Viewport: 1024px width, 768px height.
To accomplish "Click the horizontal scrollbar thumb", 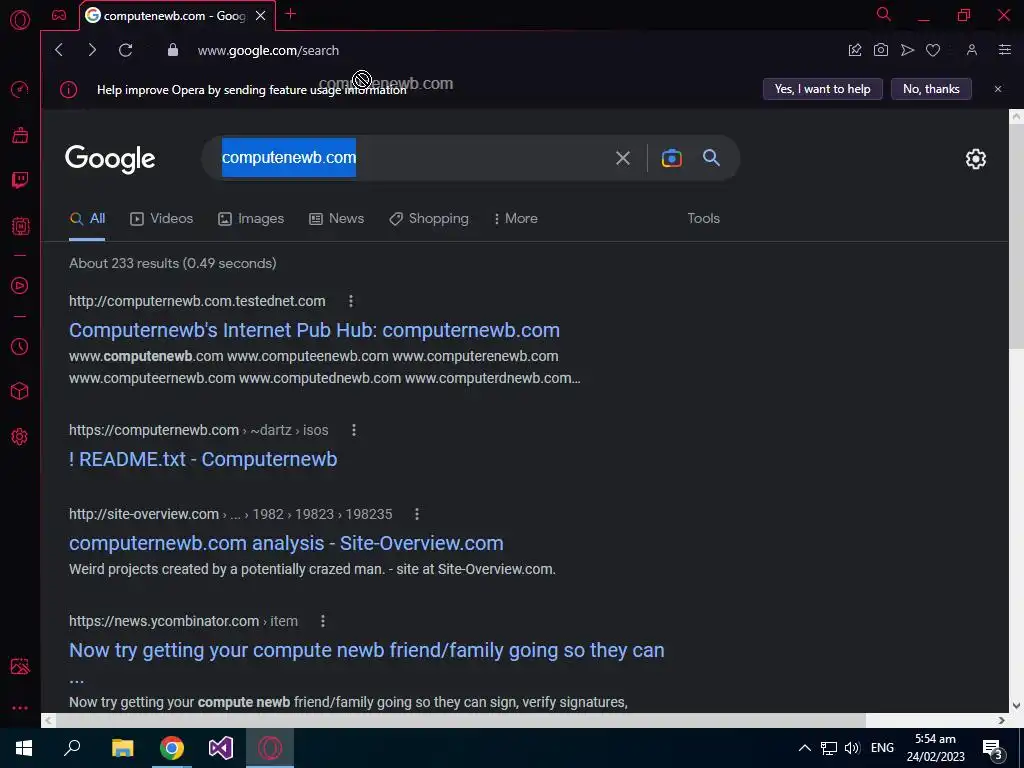I will (460, 720).
